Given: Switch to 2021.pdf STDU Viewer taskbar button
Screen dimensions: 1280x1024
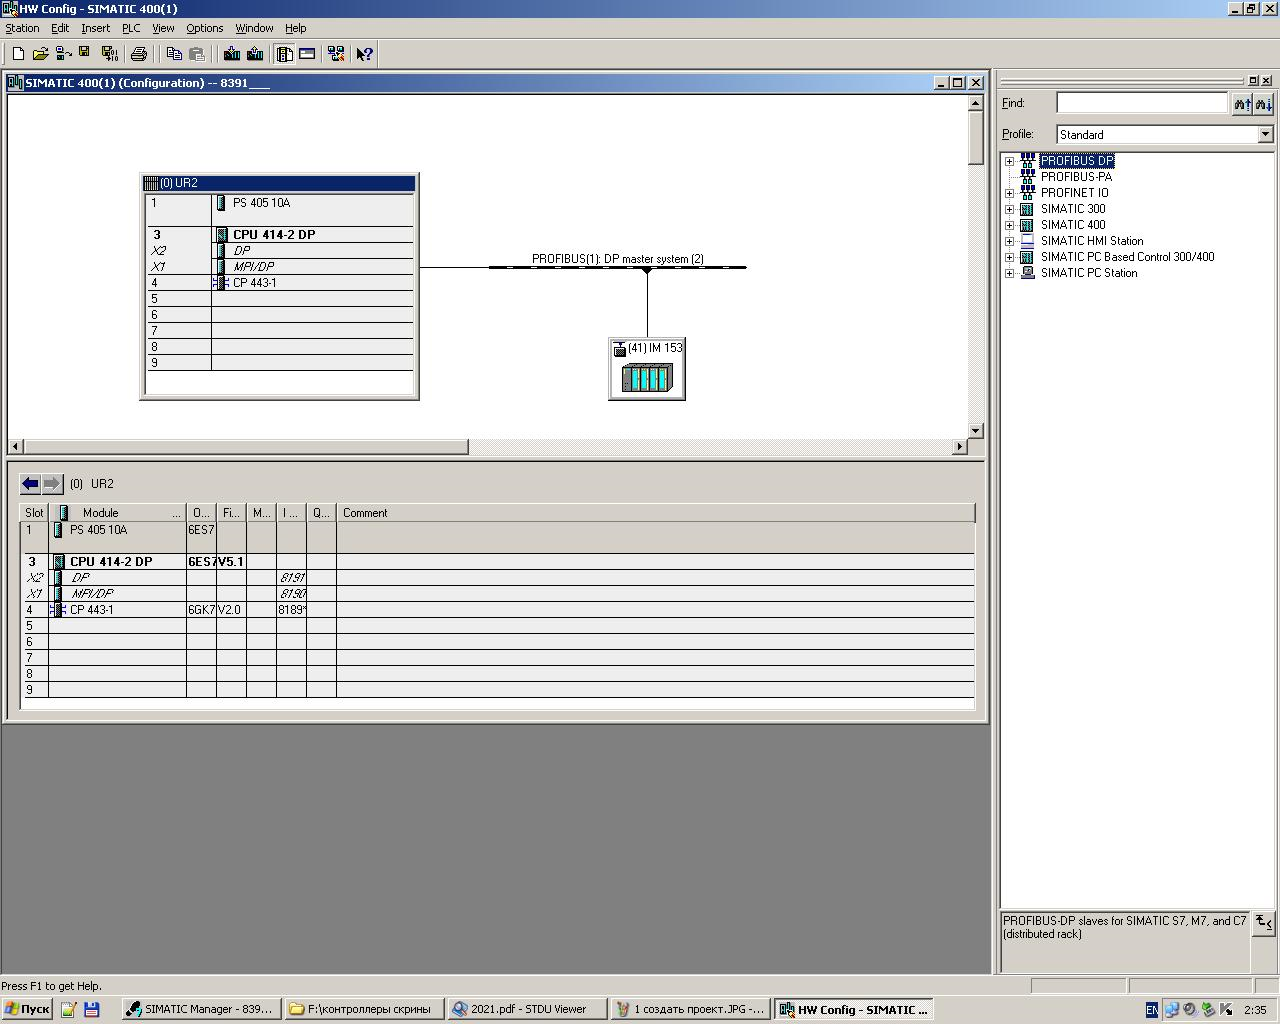Looking at the screenshot, I should coord(527,1009).
